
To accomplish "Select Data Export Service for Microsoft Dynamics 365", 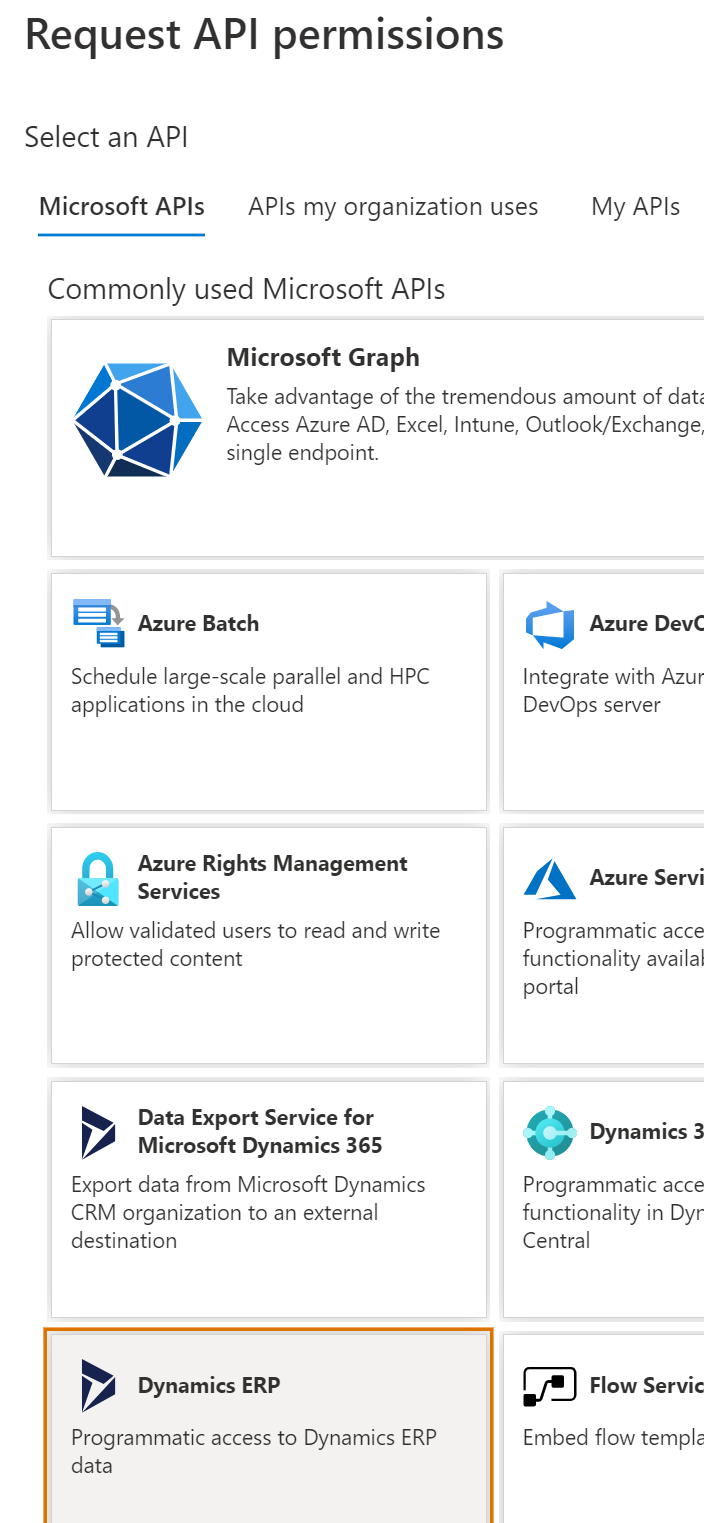I will pos(260,1131).
